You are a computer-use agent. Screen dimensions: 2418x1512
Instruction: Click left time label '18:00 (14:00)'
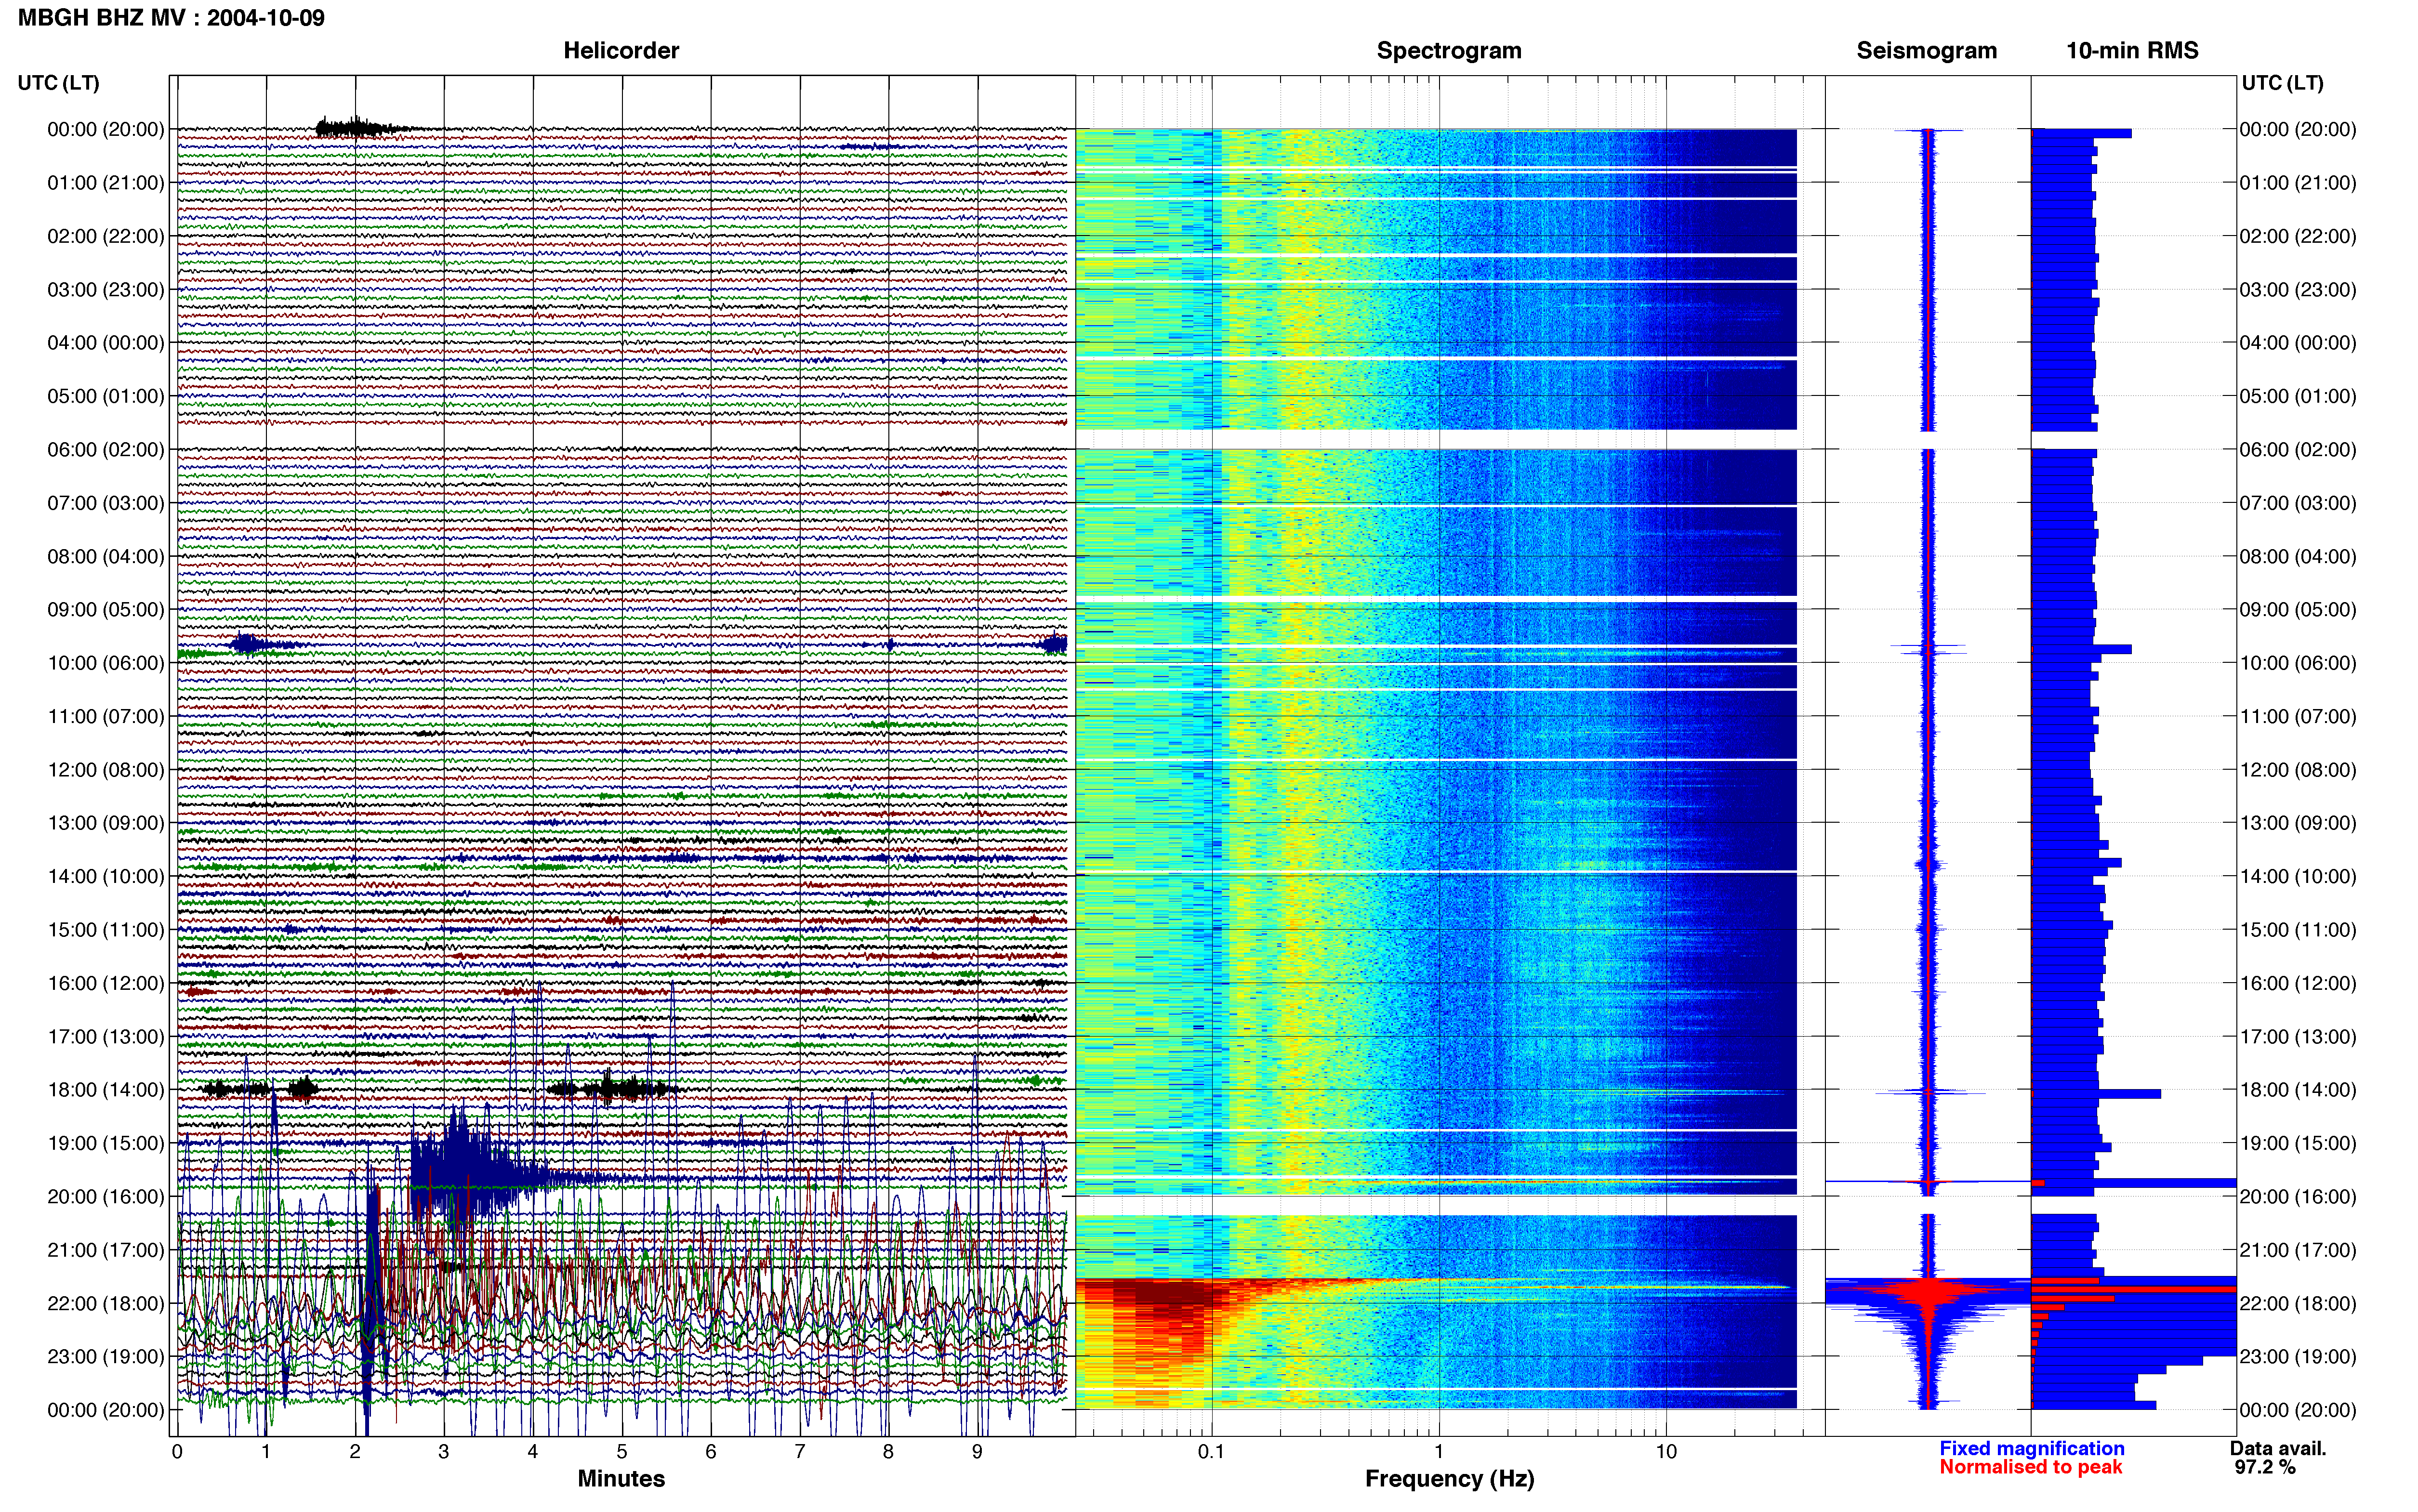coord(106,1090)
